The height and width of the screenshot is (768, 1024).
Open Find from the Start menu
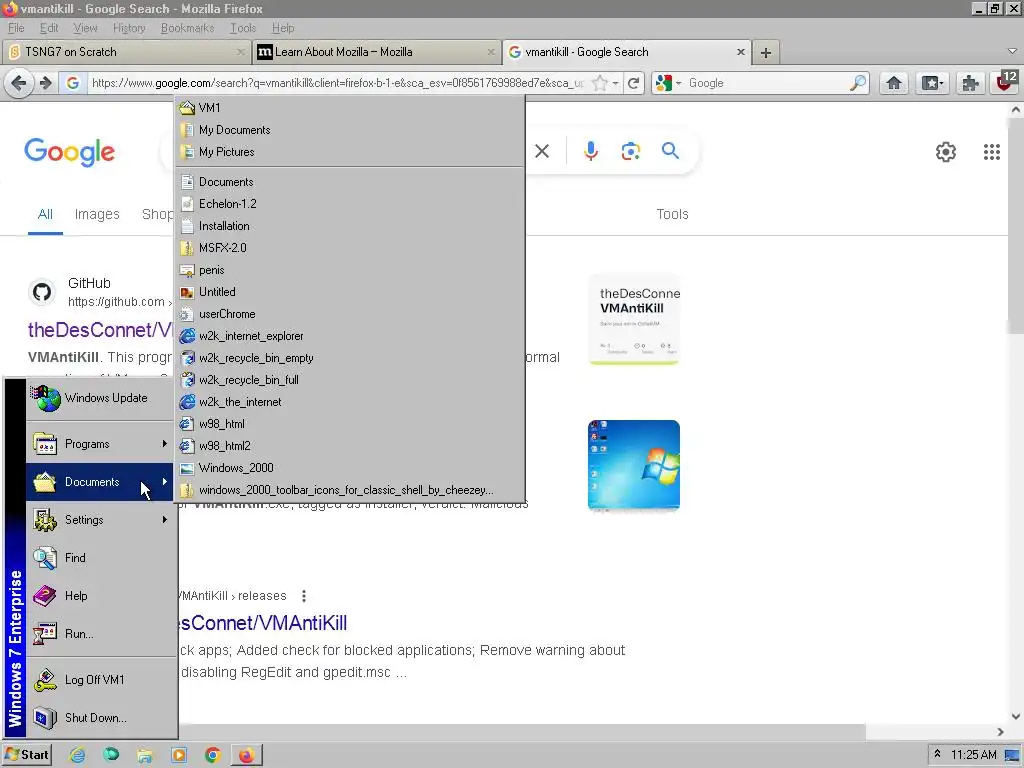coord(101,558)
